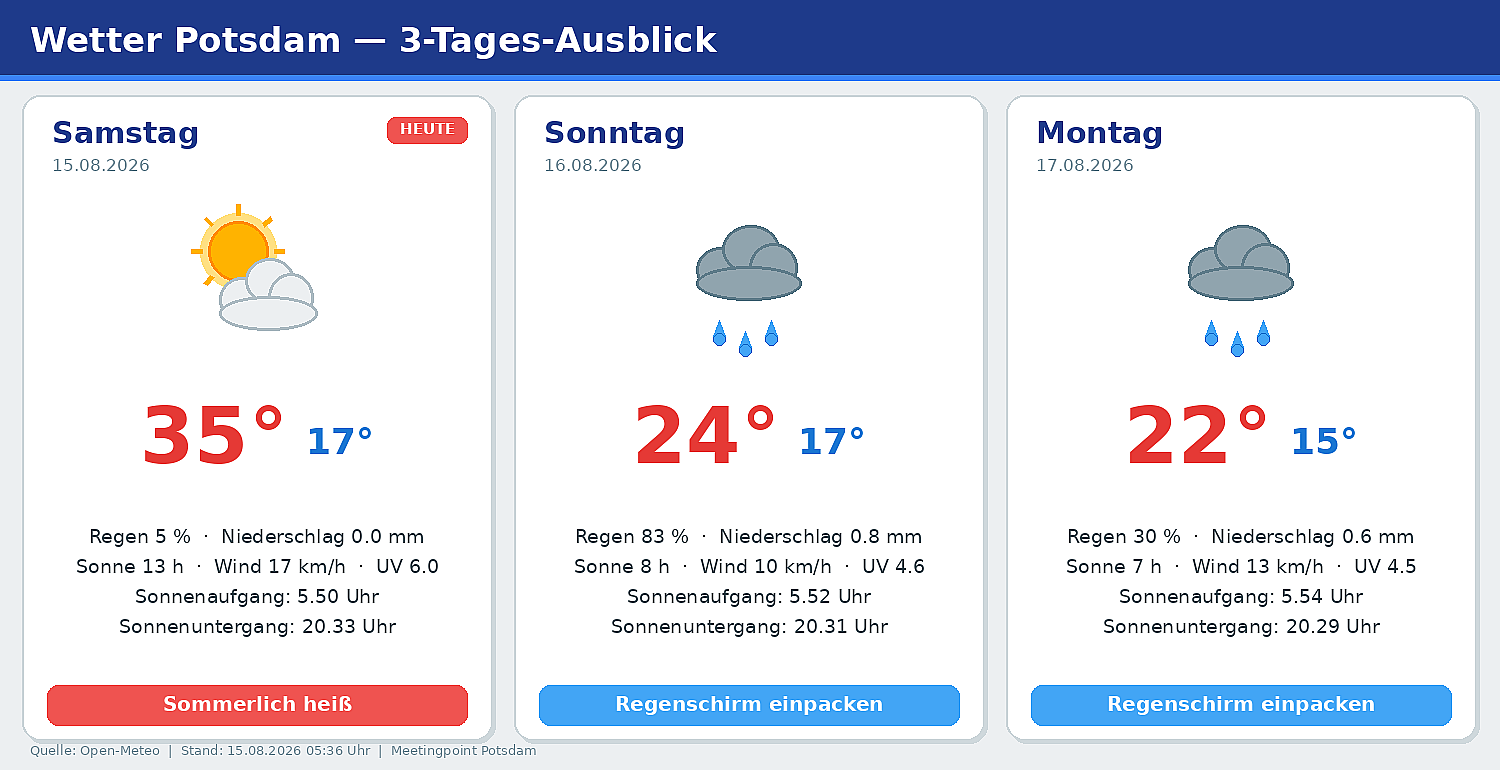This screenshot has height=770, width=1500.
Task: Click the raindrops under Montag's cloud
Action: click(x=1237, y=338)
